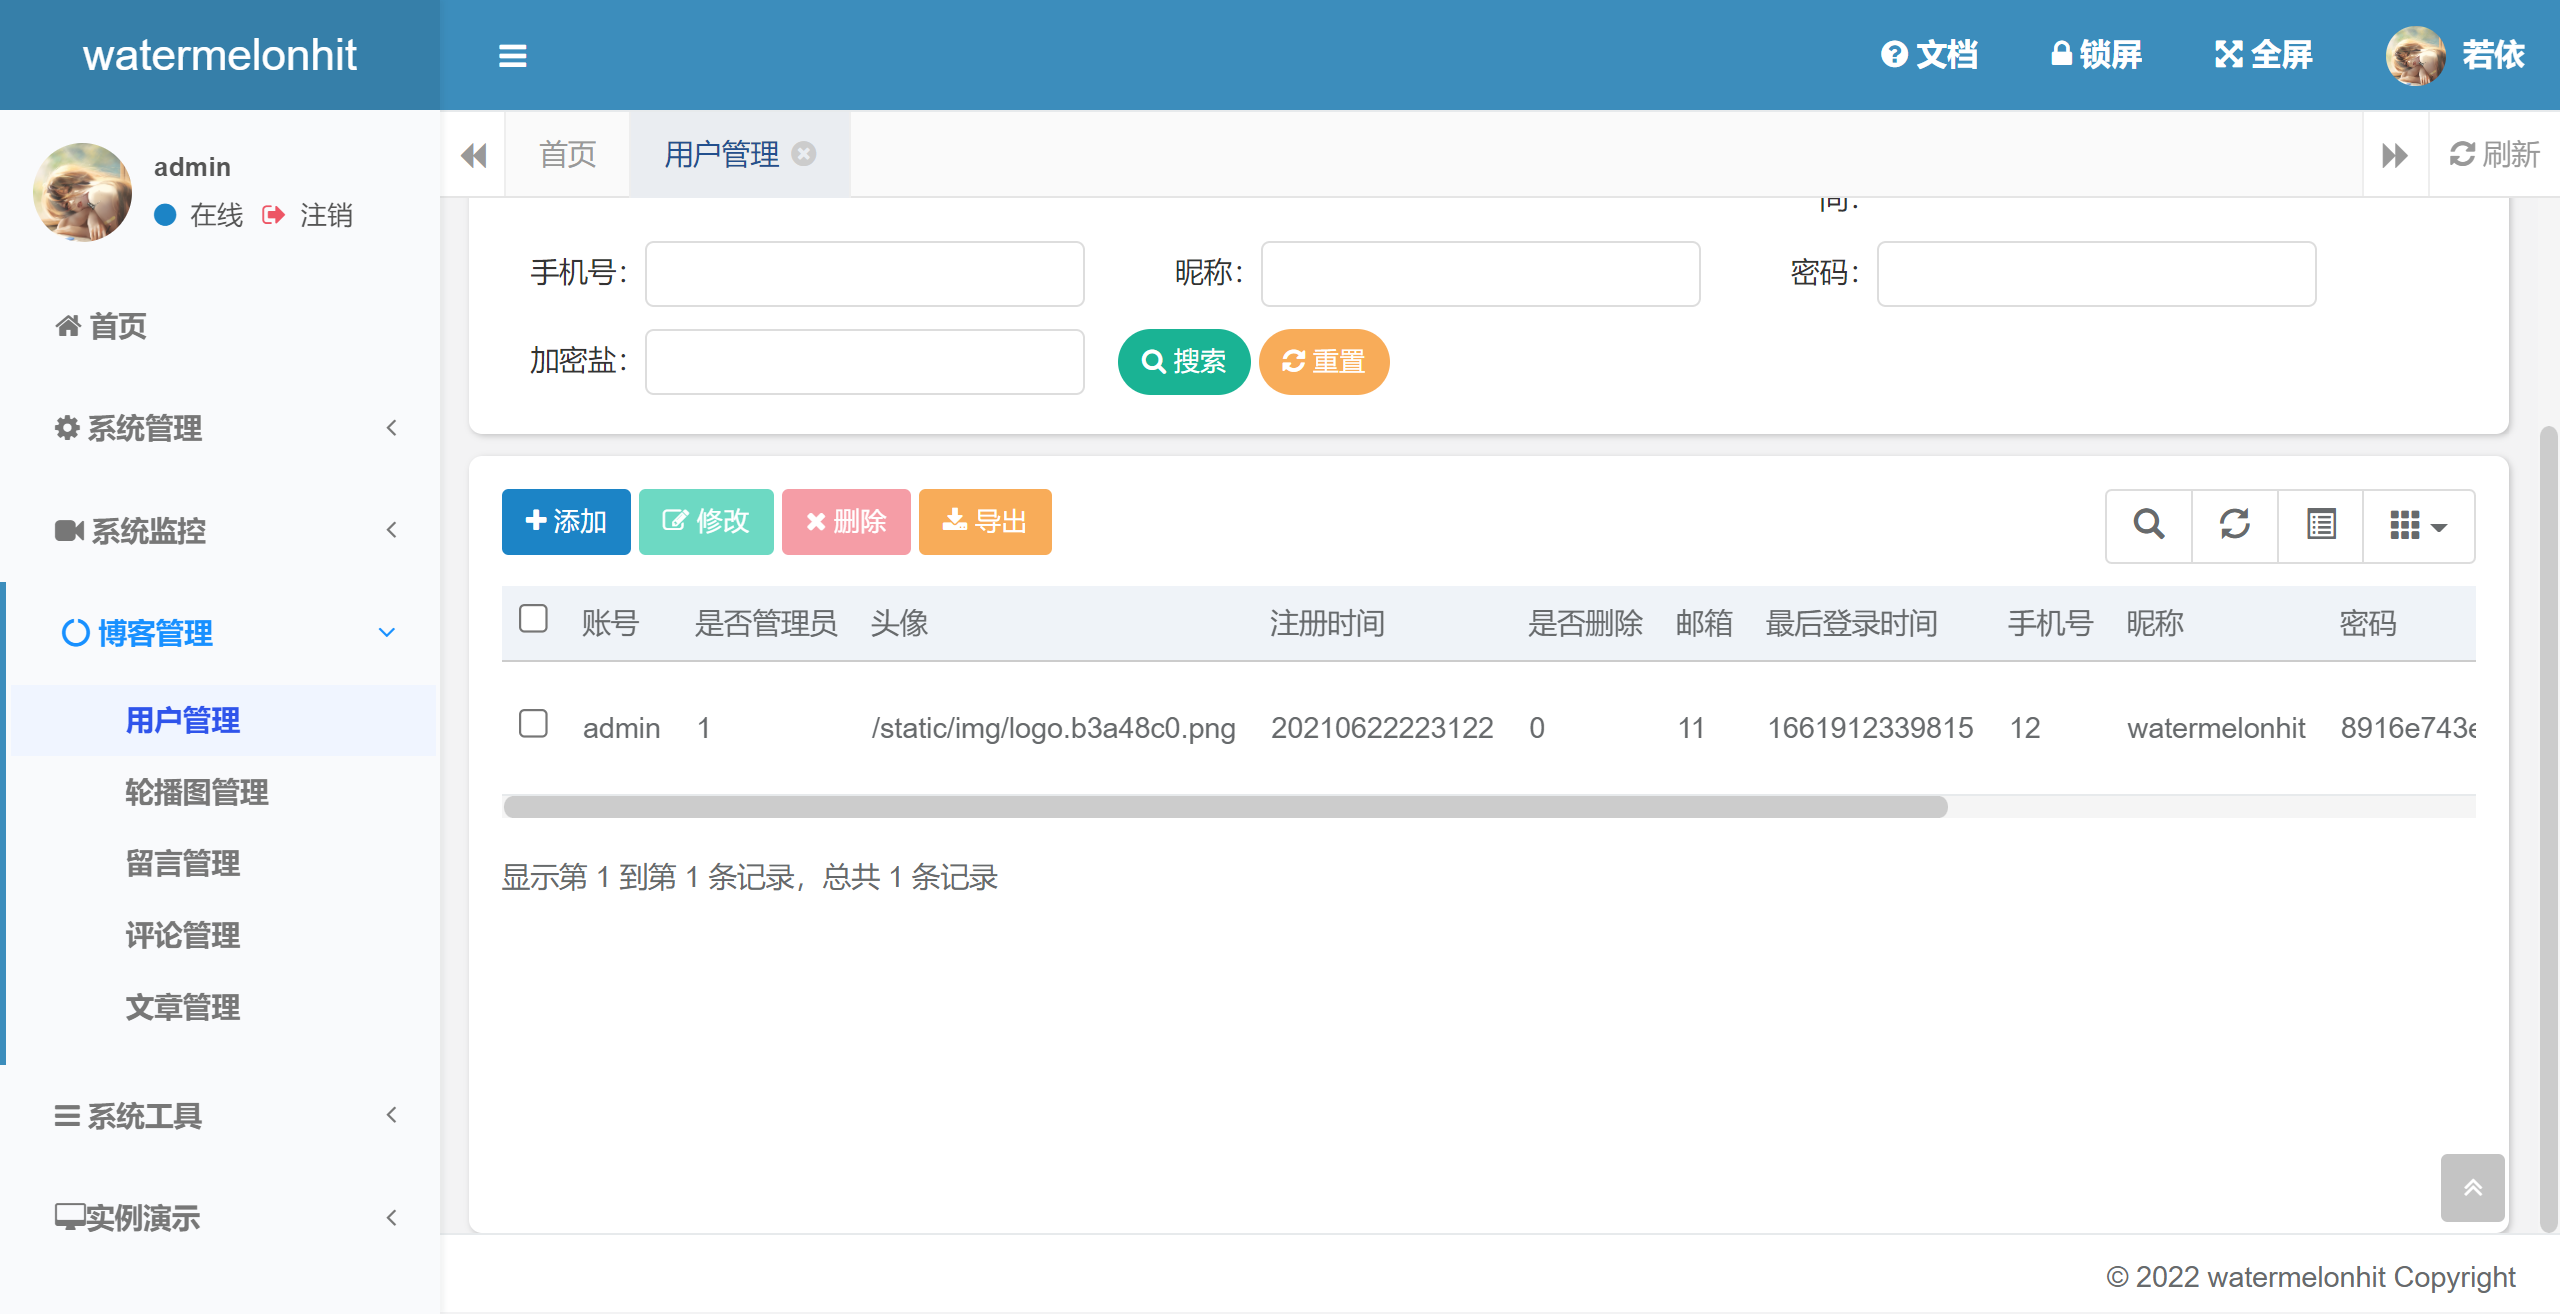Select the admin row checkbox
Image resolution: width=2560 pixels, height=1314 pixels.
pos(534,724)
